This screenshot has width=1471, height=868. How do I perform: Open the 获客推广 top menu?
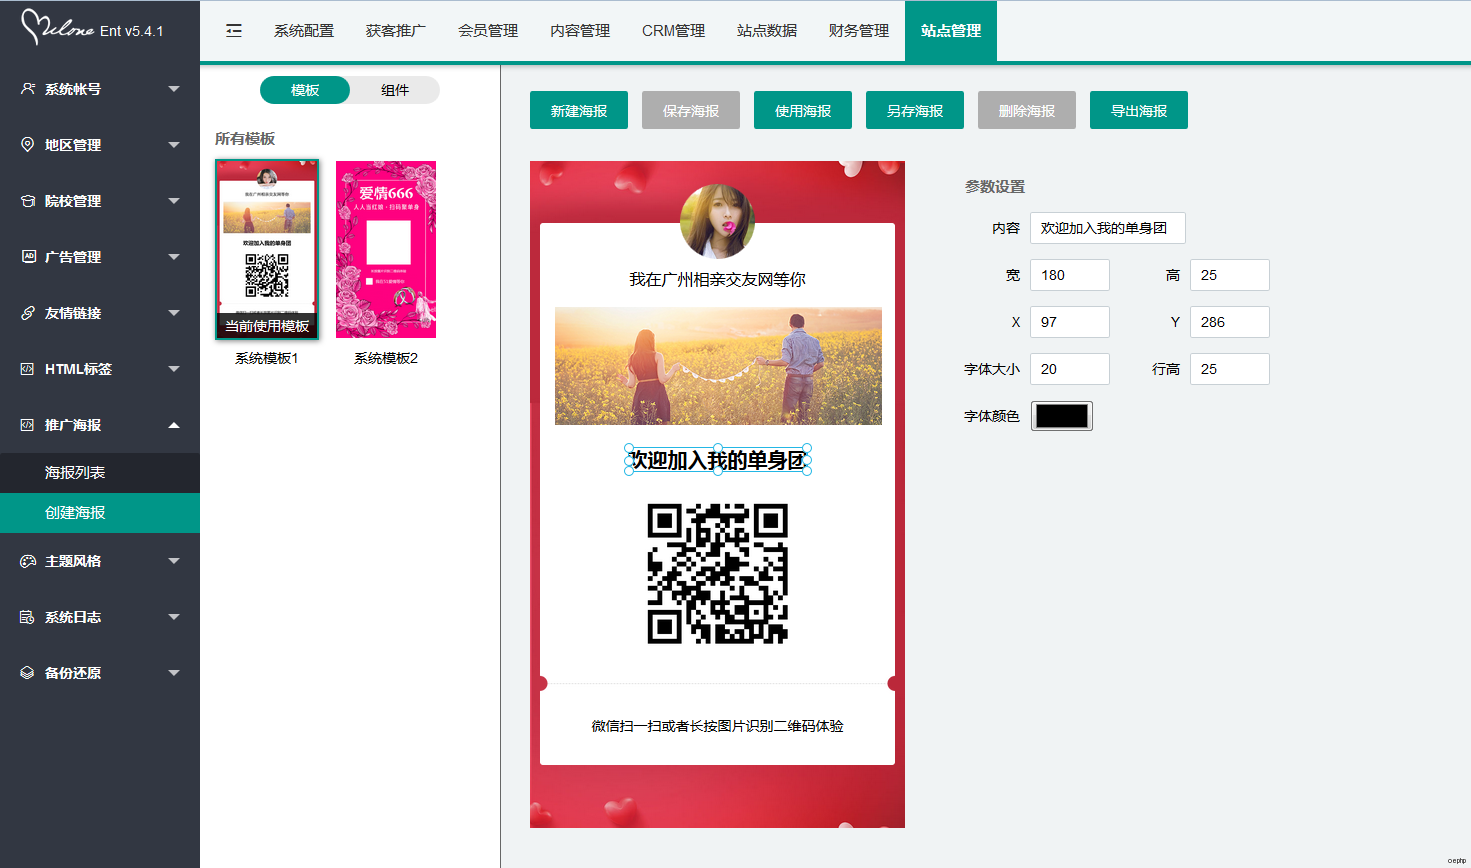coord(396,31)
